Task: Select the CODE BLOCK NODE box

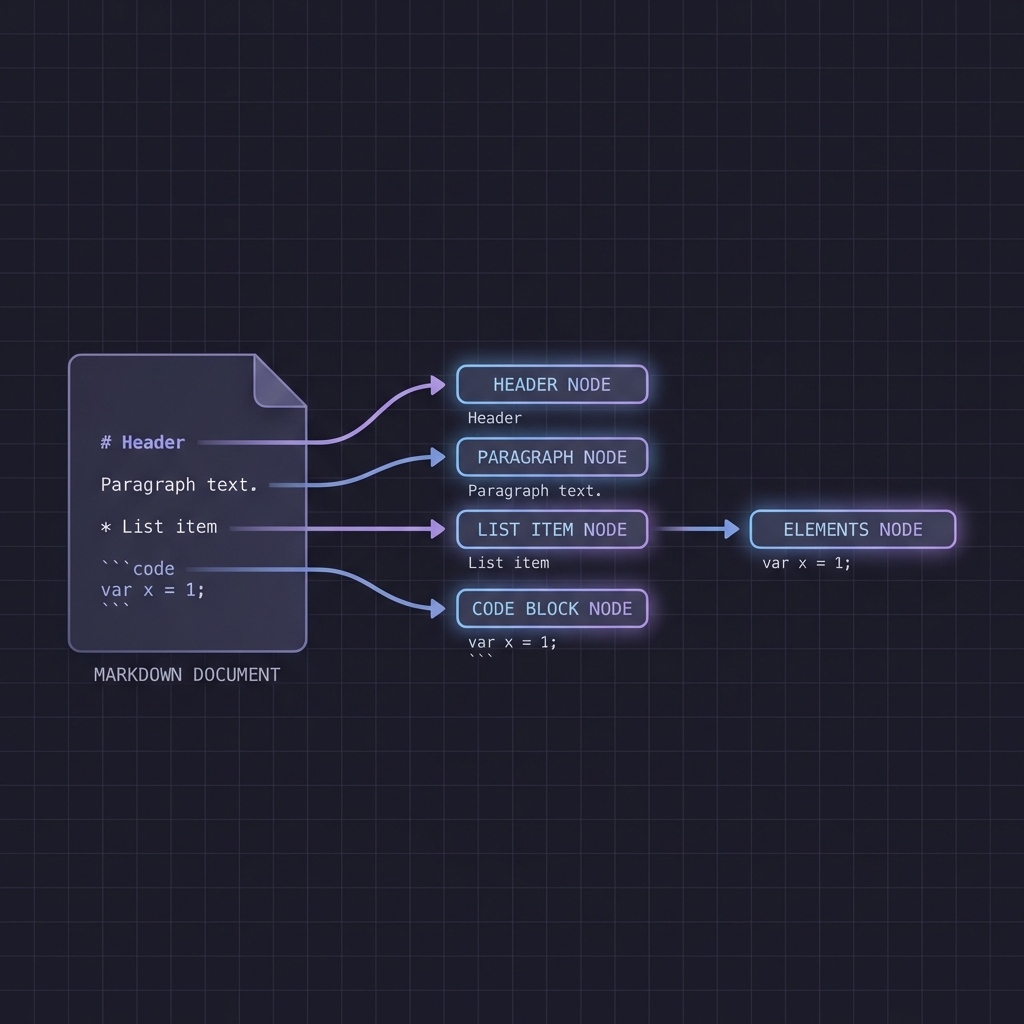Action: (x=552, y=608)
